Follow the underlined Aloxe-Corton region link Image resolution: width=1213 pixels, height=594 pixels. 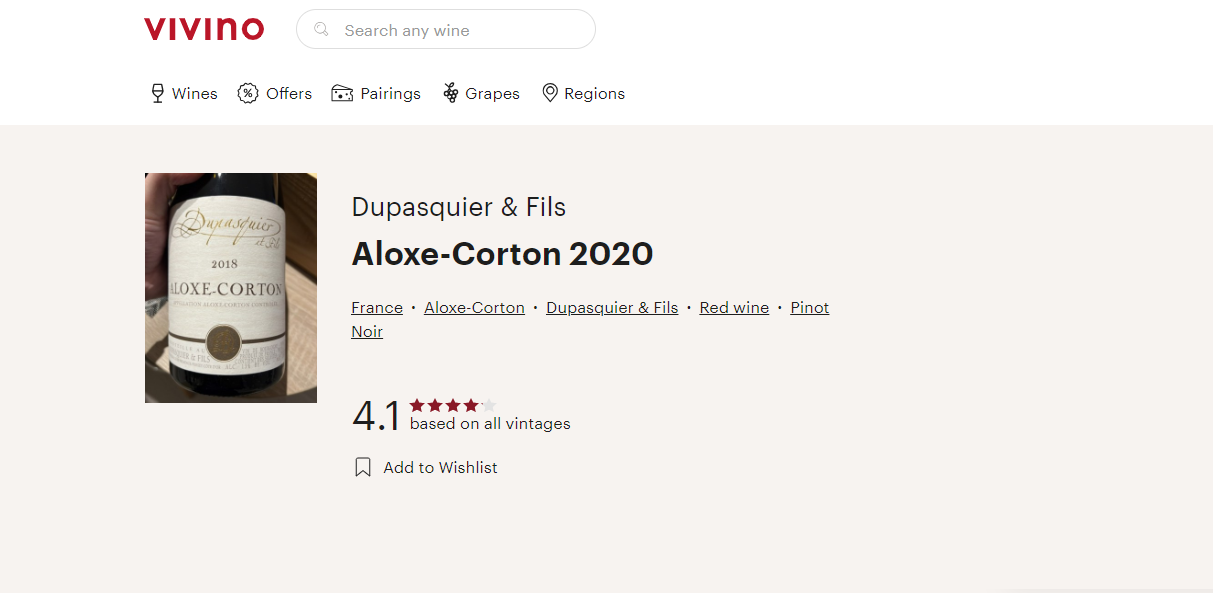[x=474, y=308]
